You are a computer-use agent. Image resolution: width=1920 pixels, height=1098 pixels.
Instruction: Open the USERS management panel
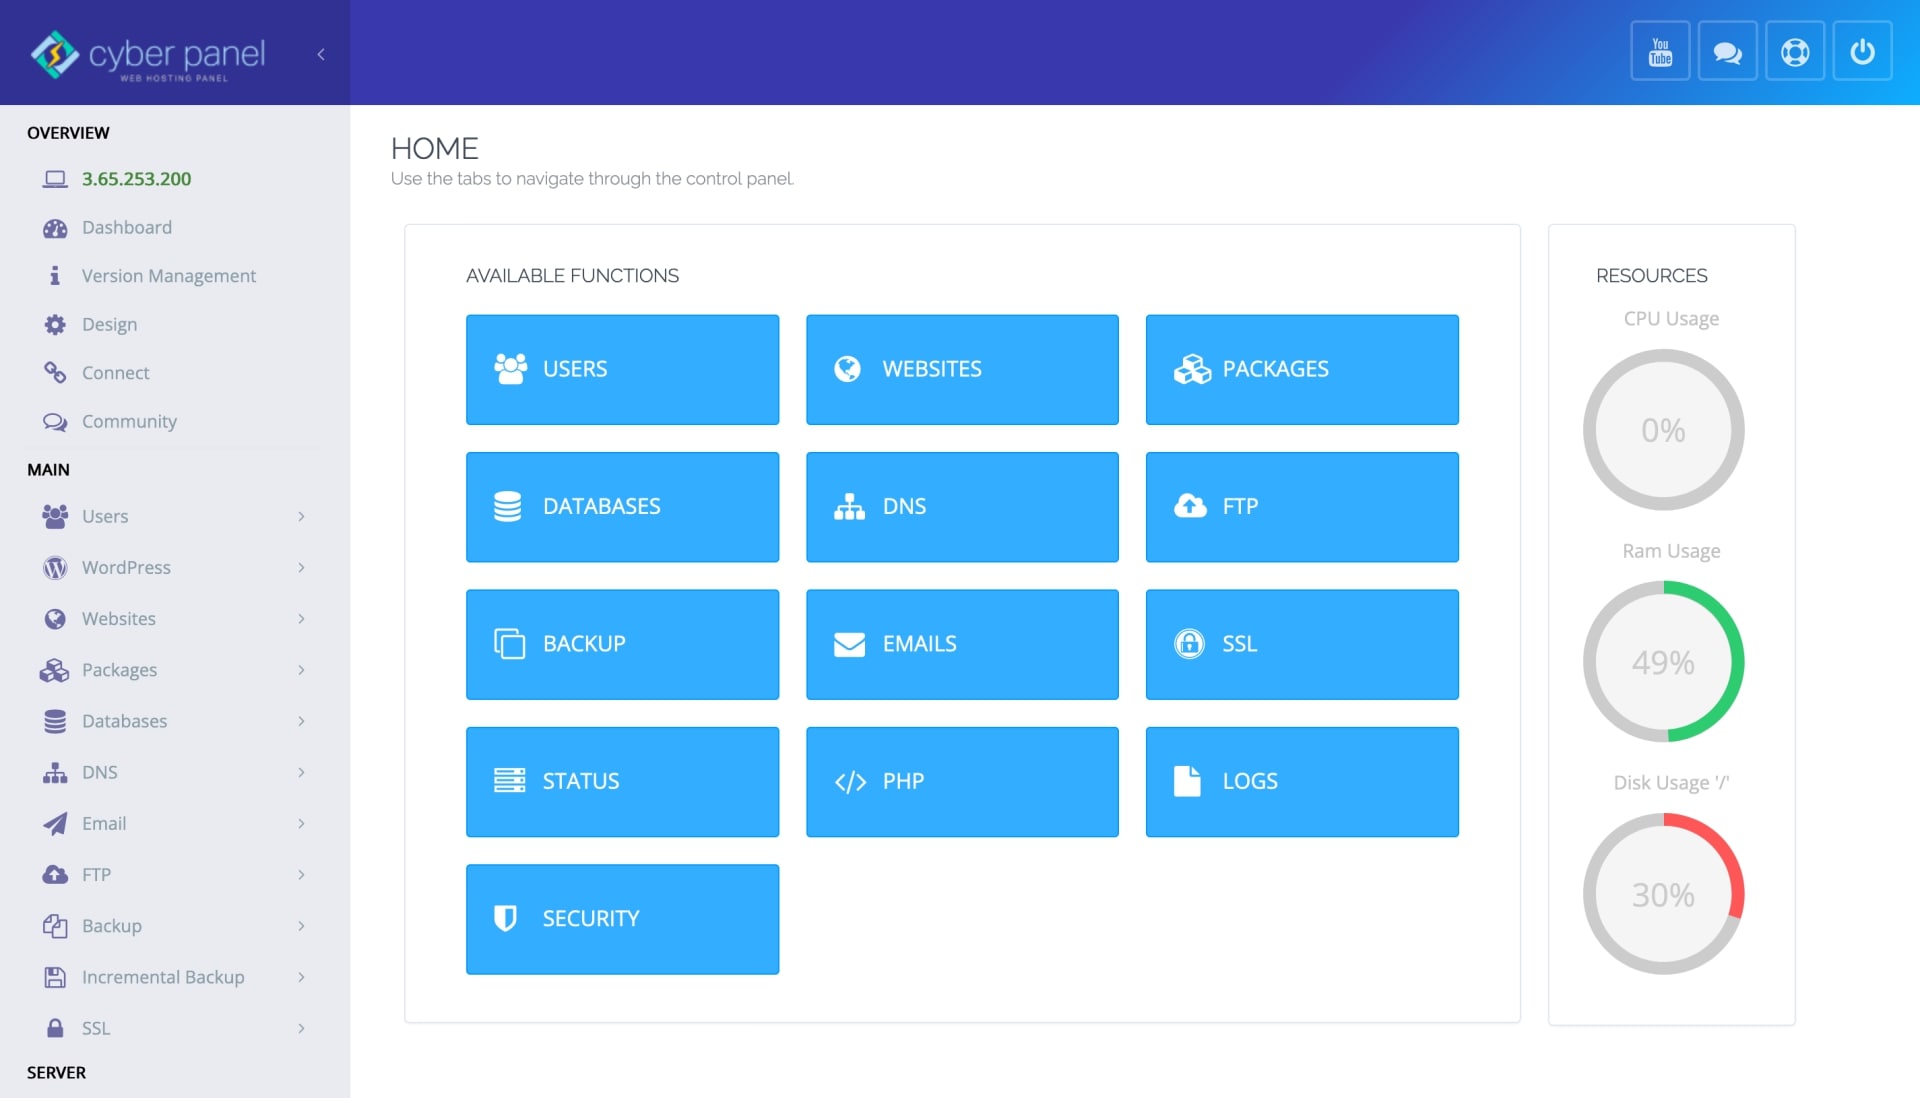coord(622,369)
